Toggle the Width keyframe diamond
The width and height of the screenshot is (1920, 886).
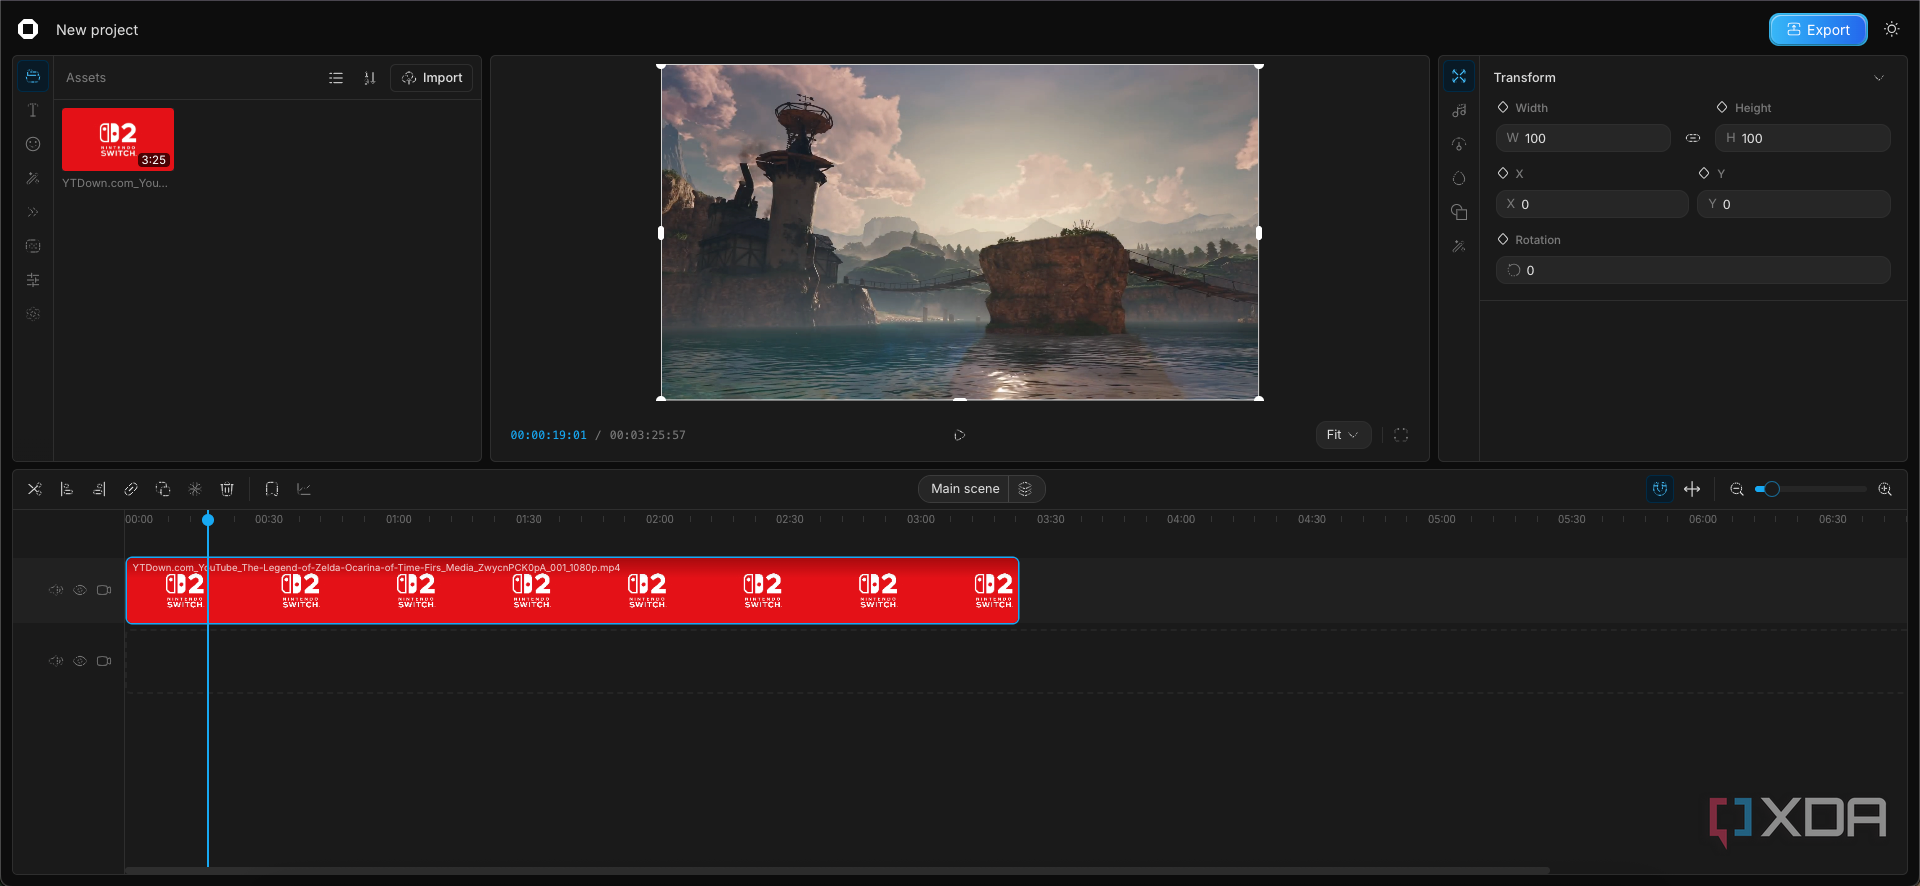(x=1503, y=107)
